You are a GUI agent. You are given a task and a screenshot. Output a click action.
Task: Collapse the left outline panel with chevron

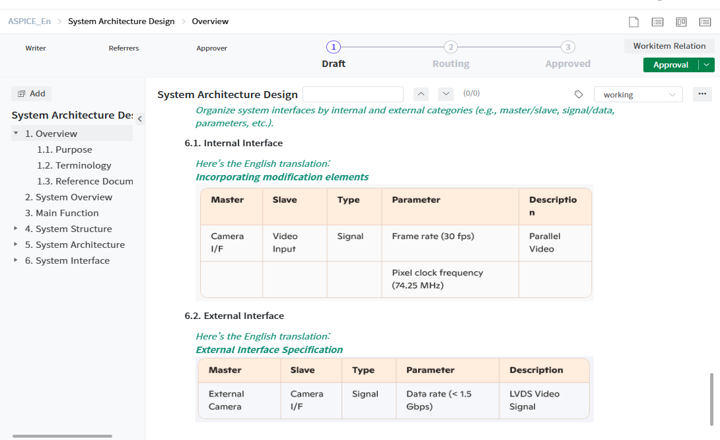tap(139, 118)
